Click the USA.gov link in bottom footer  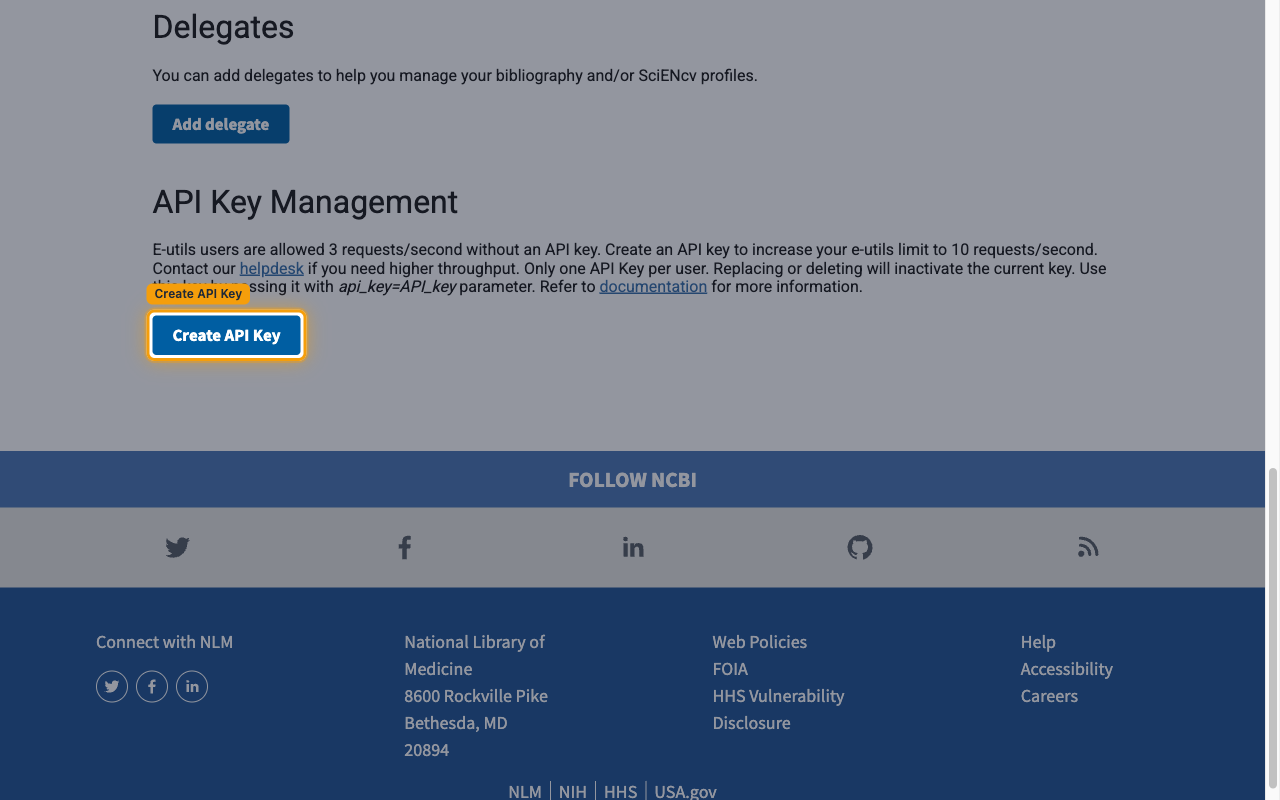tap(686, 791)
